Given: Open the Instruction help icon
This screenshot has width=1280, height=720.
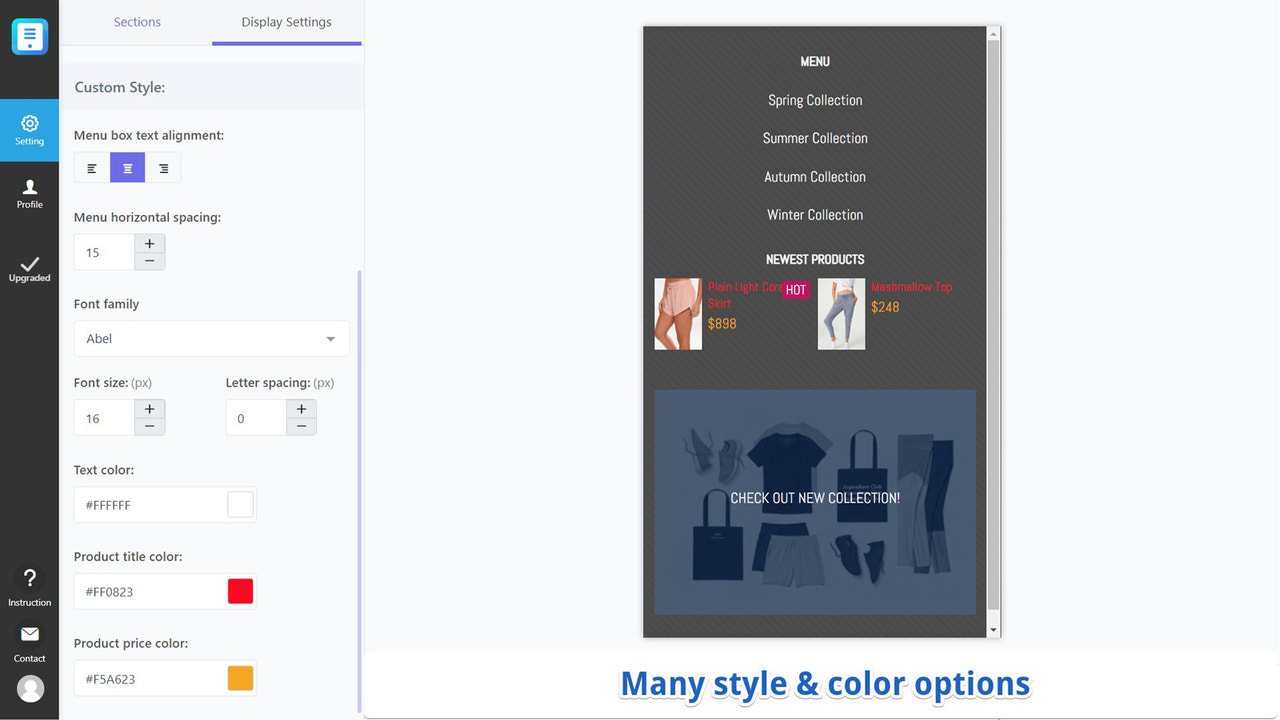Looking at the screenshot, I should (29, 580).
